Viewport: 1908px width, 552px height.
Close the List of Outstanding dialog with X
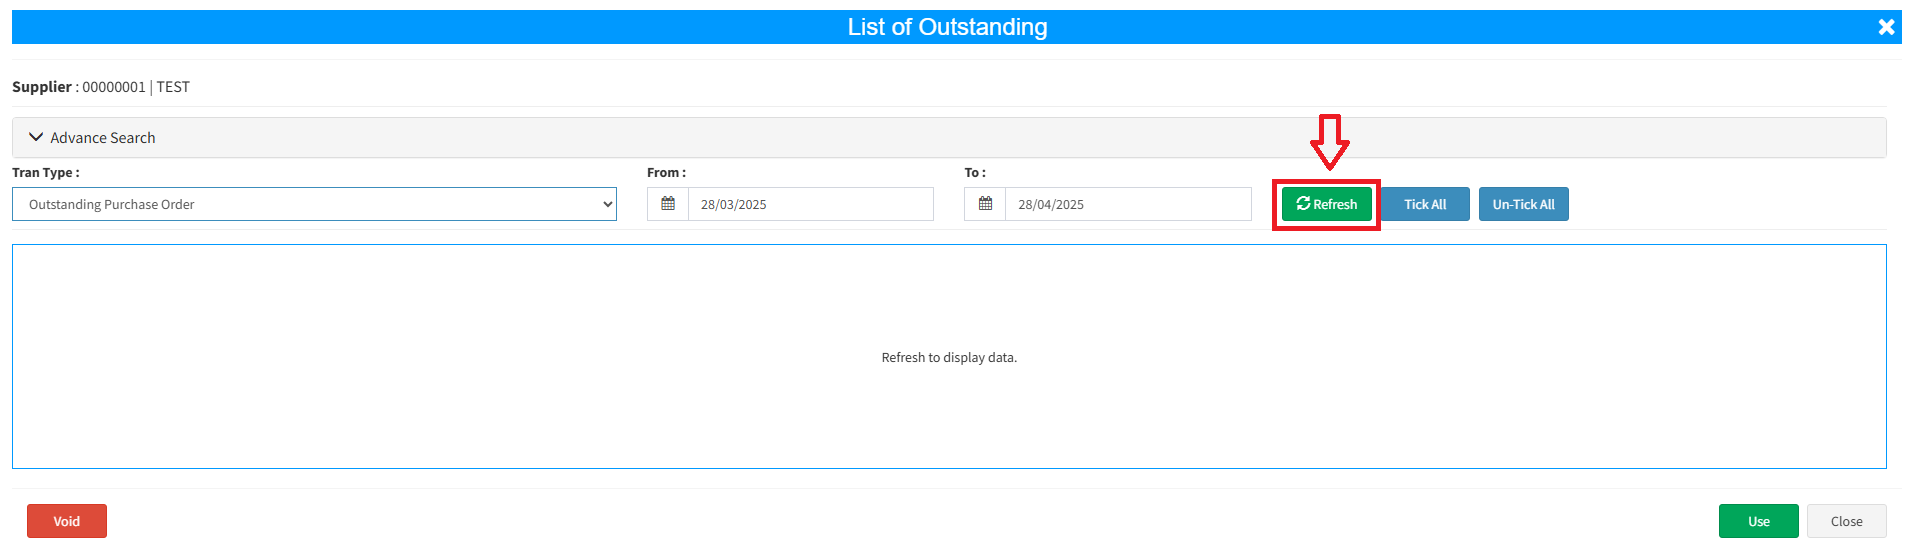1885,27
